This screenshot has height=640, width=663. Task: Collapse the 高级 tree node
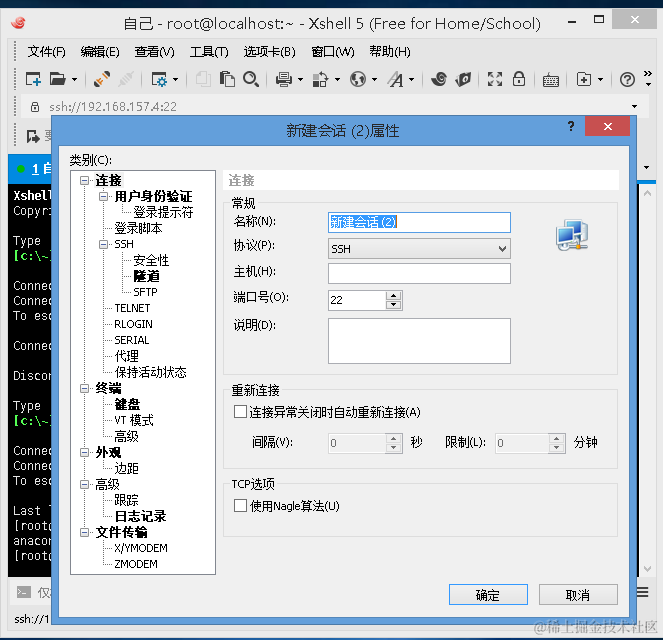[85, 484]
